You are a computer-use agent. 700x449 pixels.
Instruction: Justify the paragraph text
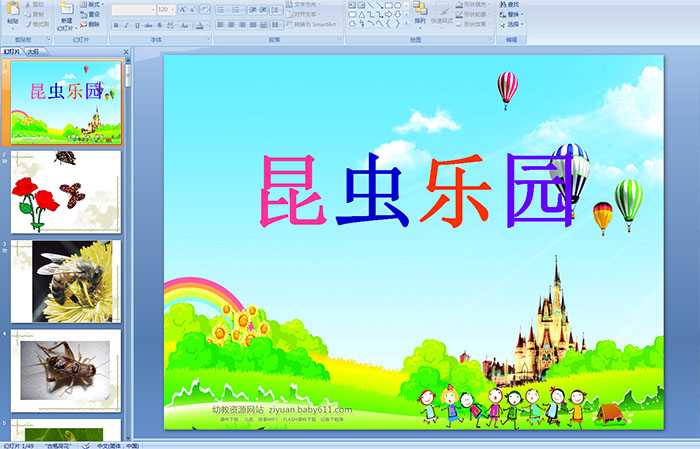click(x=253, y=25)
